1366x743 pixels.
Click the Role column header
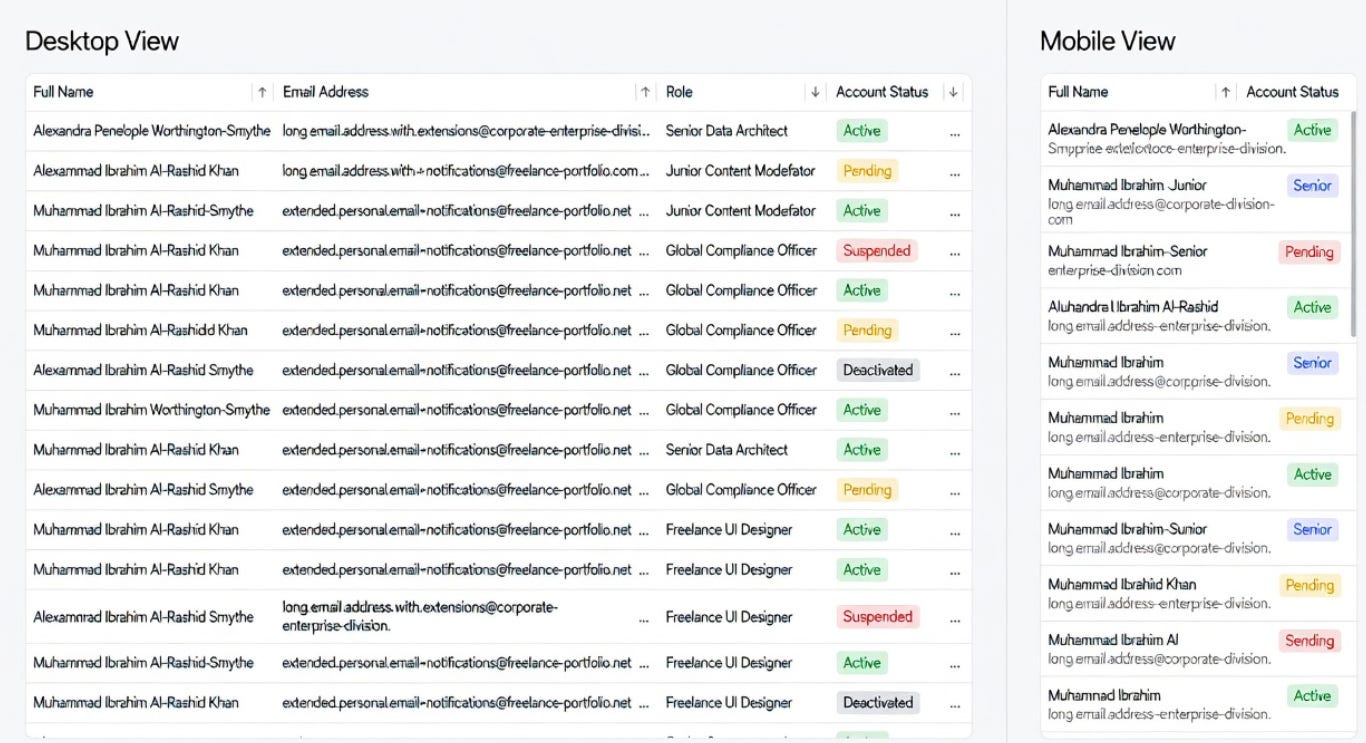coord(679,92)
